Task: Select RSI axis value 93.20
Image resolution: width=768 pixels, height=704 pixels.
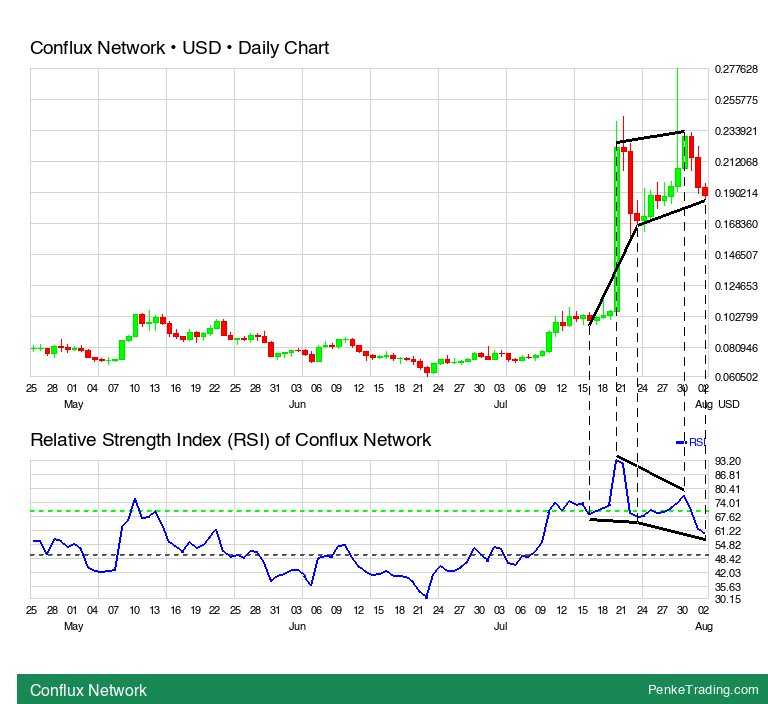Action: pyautogui.click(x=728, y=461)
